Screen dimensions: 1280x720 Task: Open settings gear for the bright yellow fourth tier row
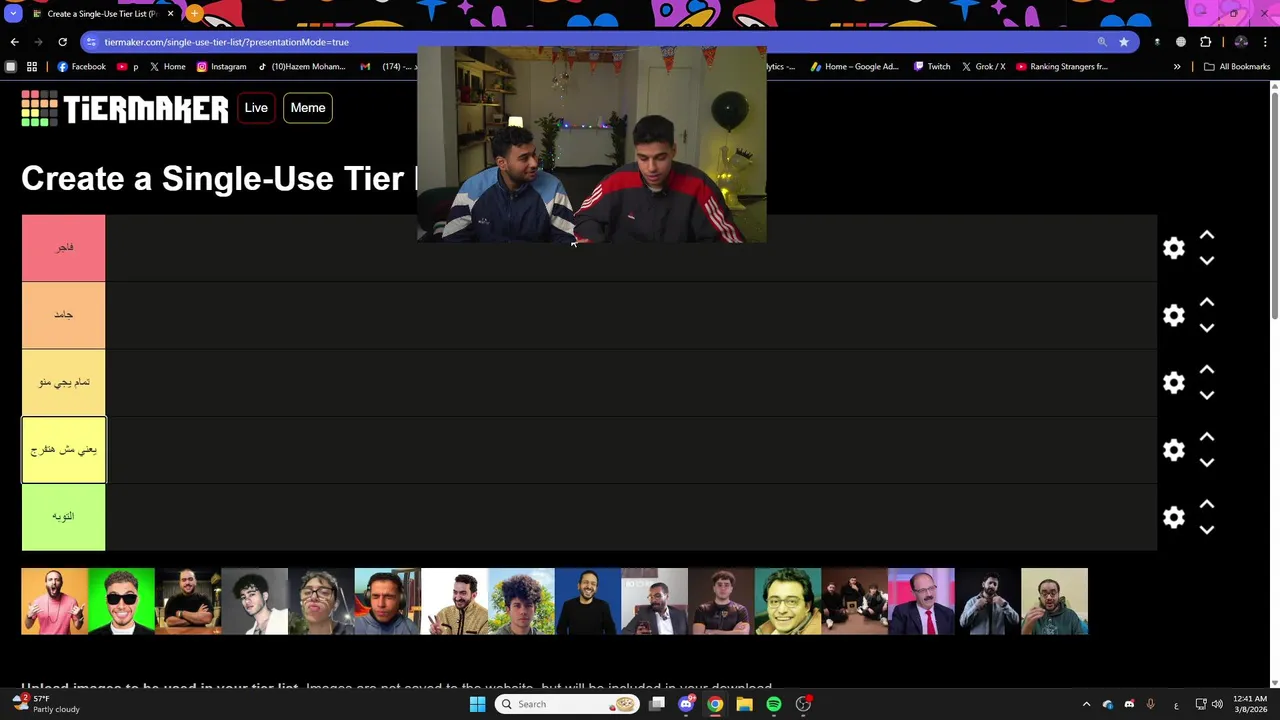tap(1174, 450)
